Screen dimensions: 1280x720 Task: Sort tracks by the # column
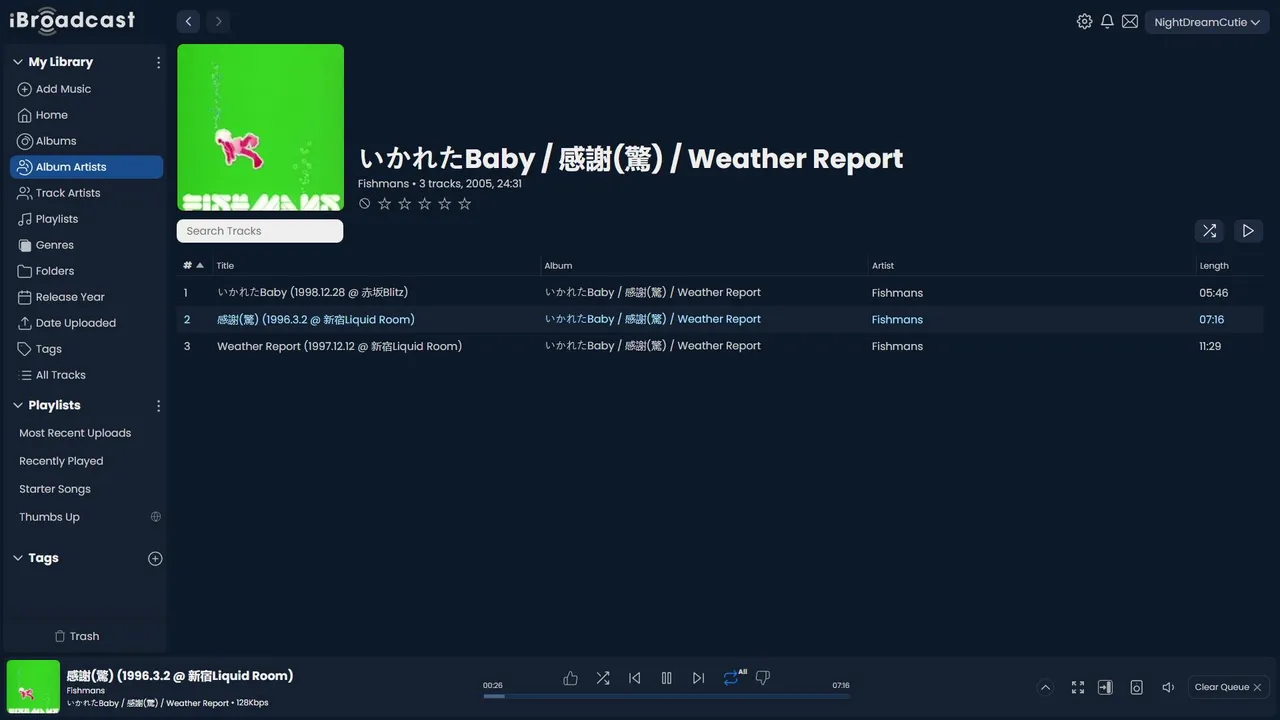[193, 266]
